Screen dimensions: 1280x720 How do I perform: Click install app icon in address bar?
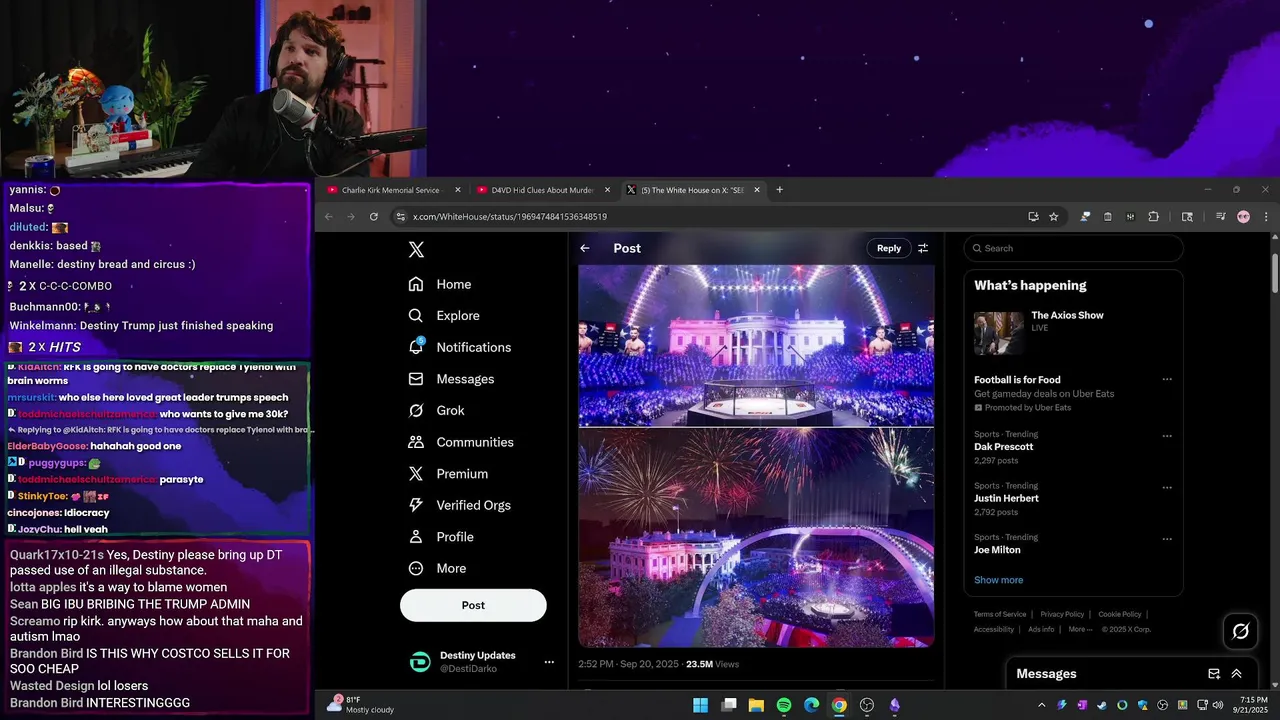1033,216
